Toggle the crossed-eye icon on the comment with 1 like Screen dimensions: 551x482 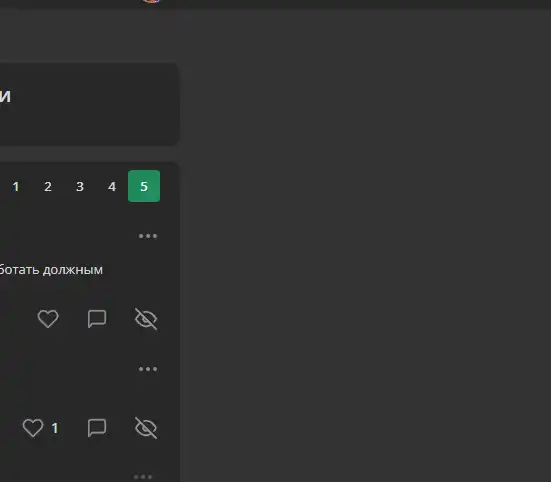point(146,428)
